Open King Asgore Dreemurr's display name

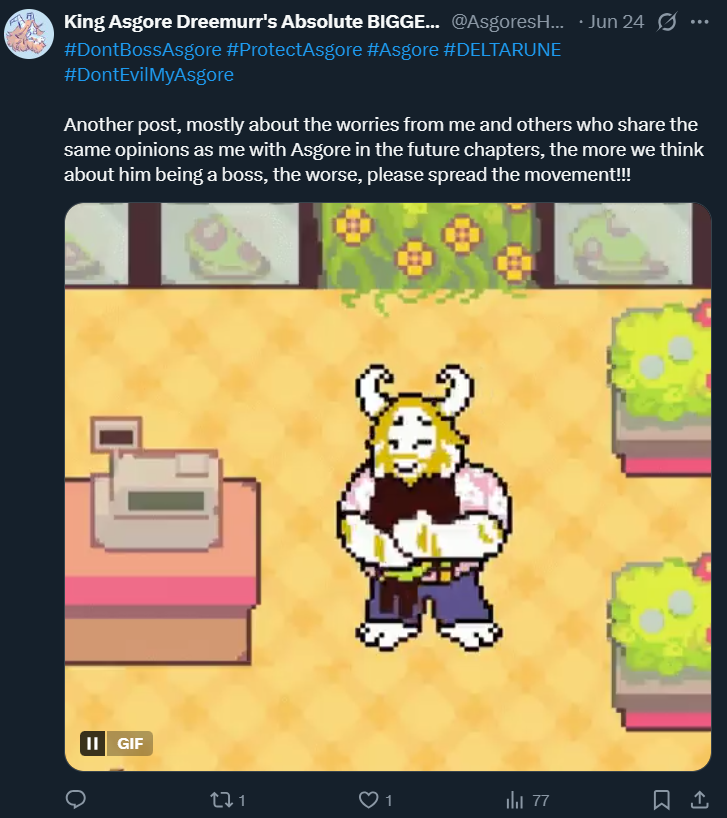[x=251, y=22]
